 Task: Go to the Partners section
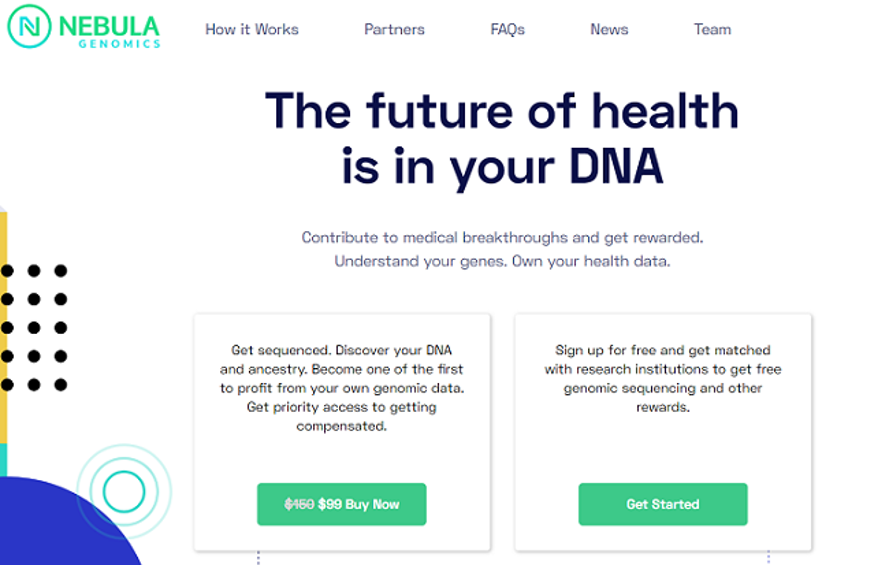pyautogui.click(x=394, y=29)
